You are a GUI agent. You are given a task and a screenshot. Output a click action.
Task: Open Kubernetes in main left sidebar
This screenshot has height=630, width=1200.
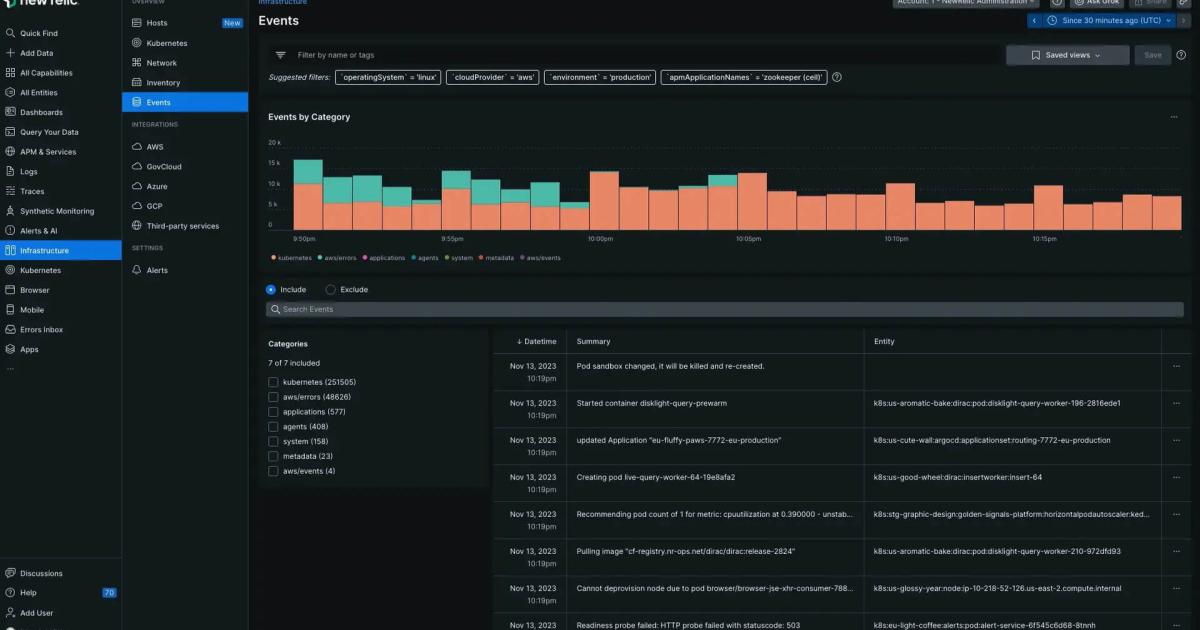point(40,270)
